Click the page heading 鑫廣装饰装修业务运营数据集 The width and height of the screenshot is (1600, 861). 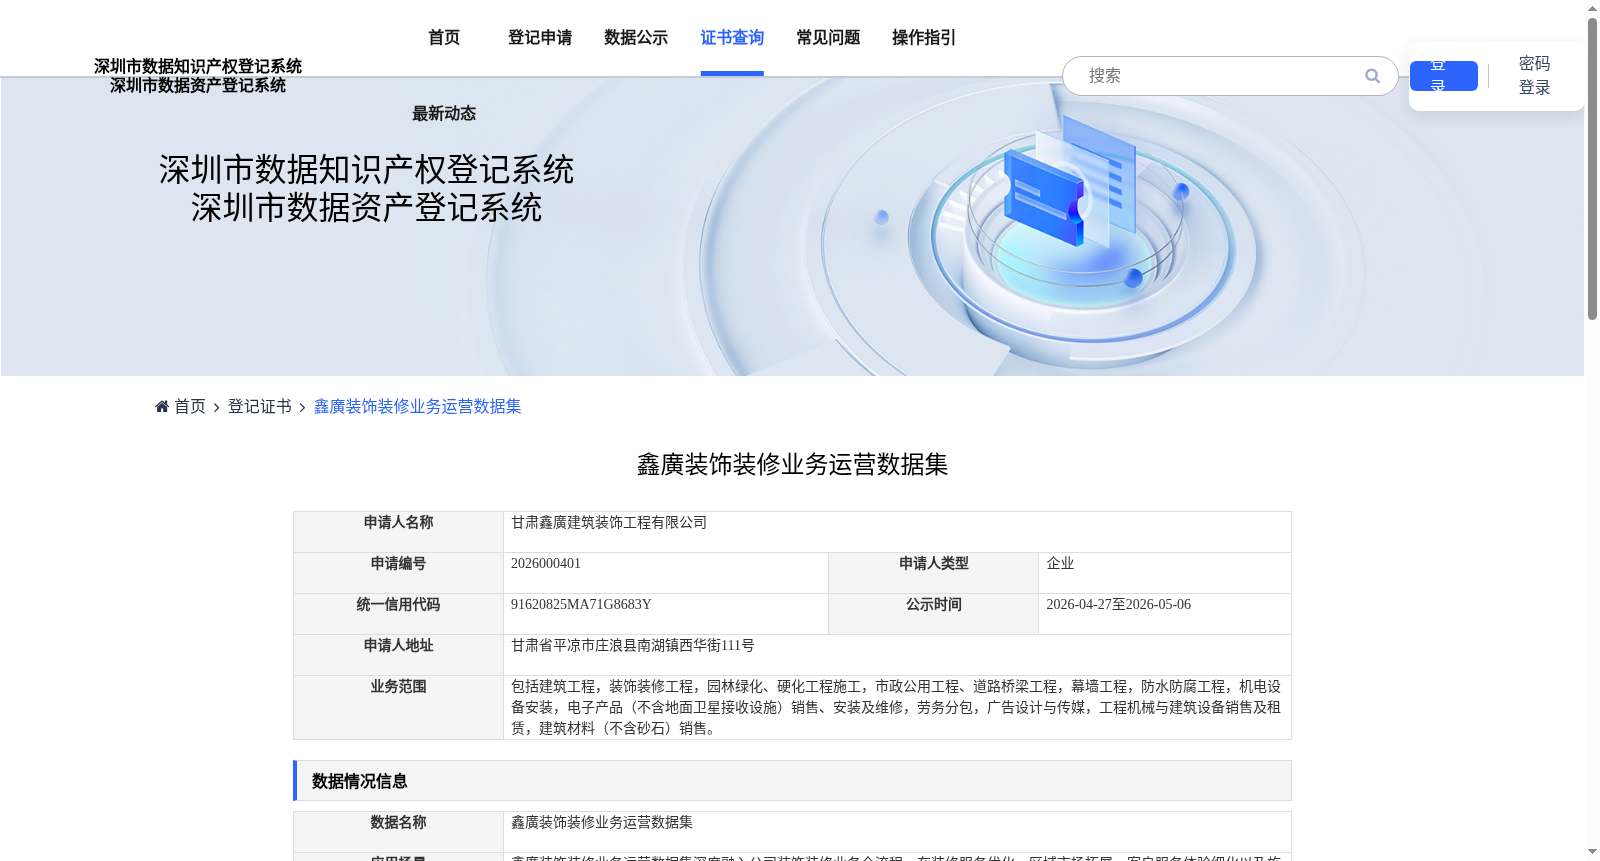[x=792, y=465]
